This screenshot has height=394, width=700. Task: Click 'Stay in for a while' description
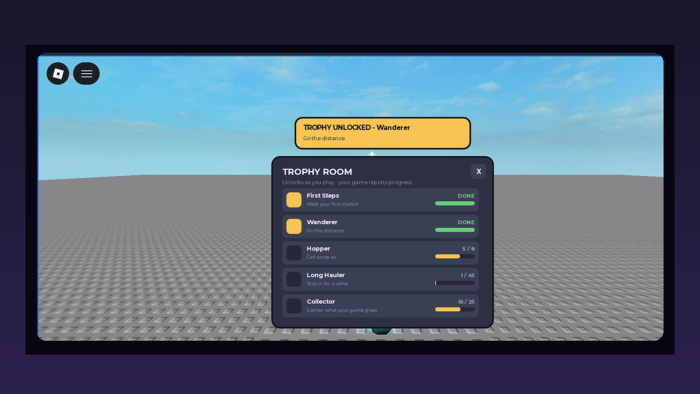point(327,284)
